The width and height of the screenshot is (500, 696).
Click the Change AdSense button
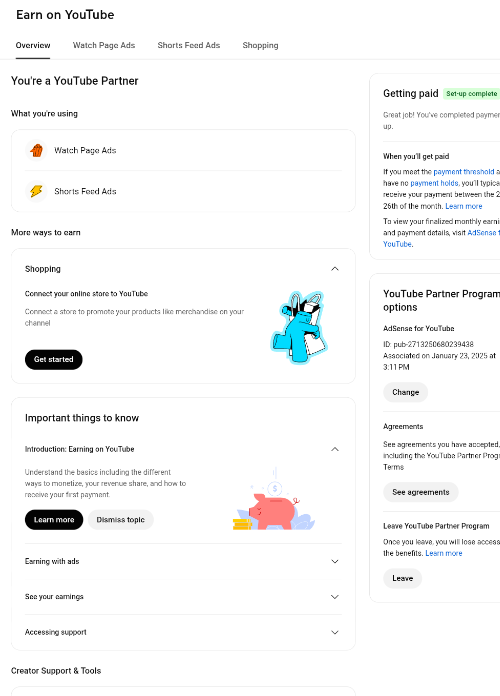(405, 392)
